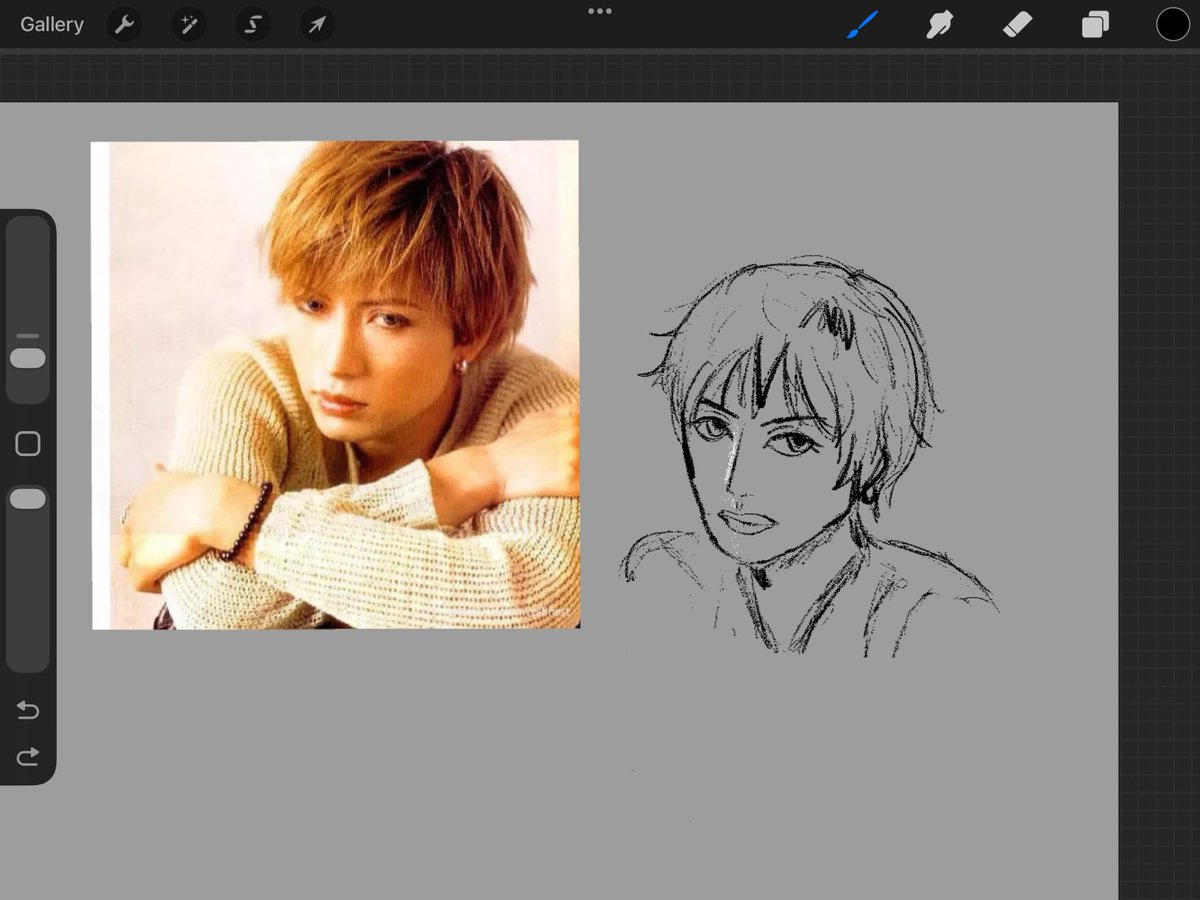This screenshot has width=1200, height=900.
Task: Redo the last action
Action: coord(28,756)
